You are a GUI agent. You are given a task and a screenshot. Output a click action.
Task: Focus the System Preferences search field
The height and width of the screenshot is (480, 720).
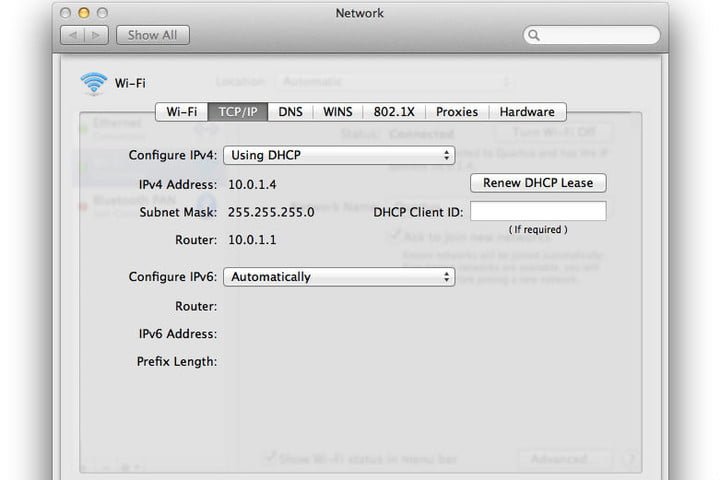point(591,35)
